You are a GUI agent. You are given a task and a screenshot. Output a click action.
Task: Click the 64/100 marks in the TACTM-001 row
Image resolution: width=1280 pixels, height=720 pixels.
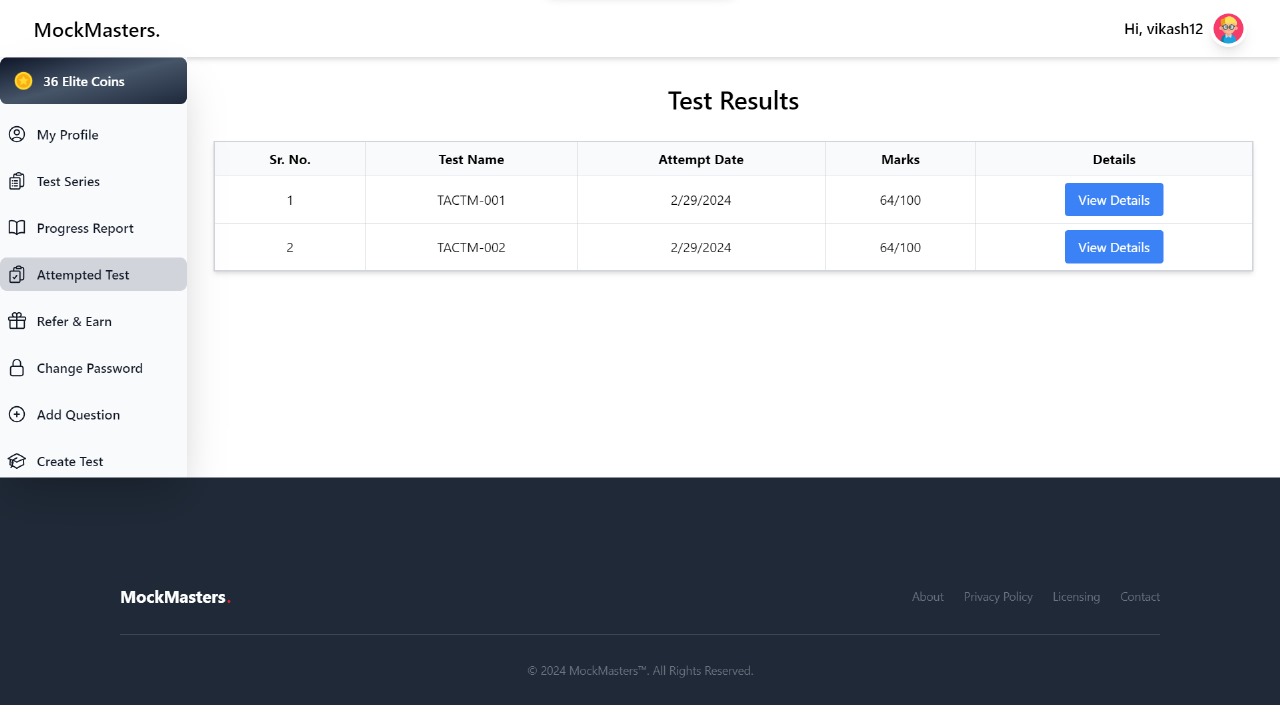coord(900,200)
